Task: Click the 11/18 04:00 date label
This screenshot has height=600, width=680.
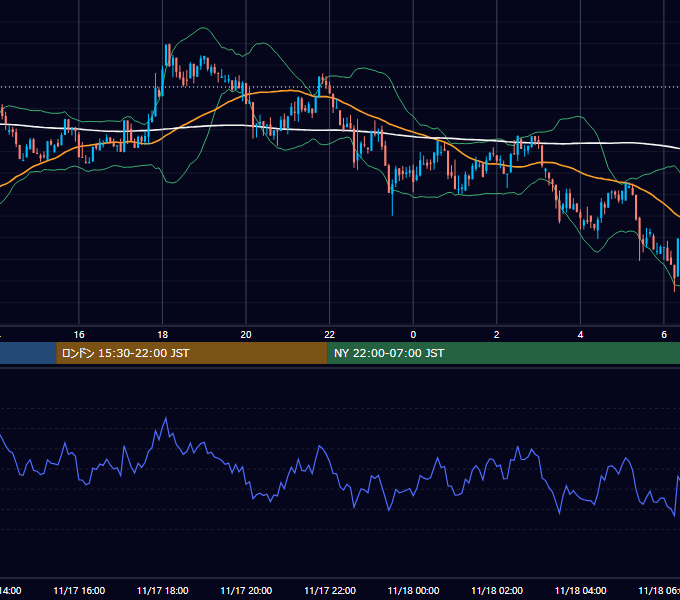Action: tap(580, 590)
